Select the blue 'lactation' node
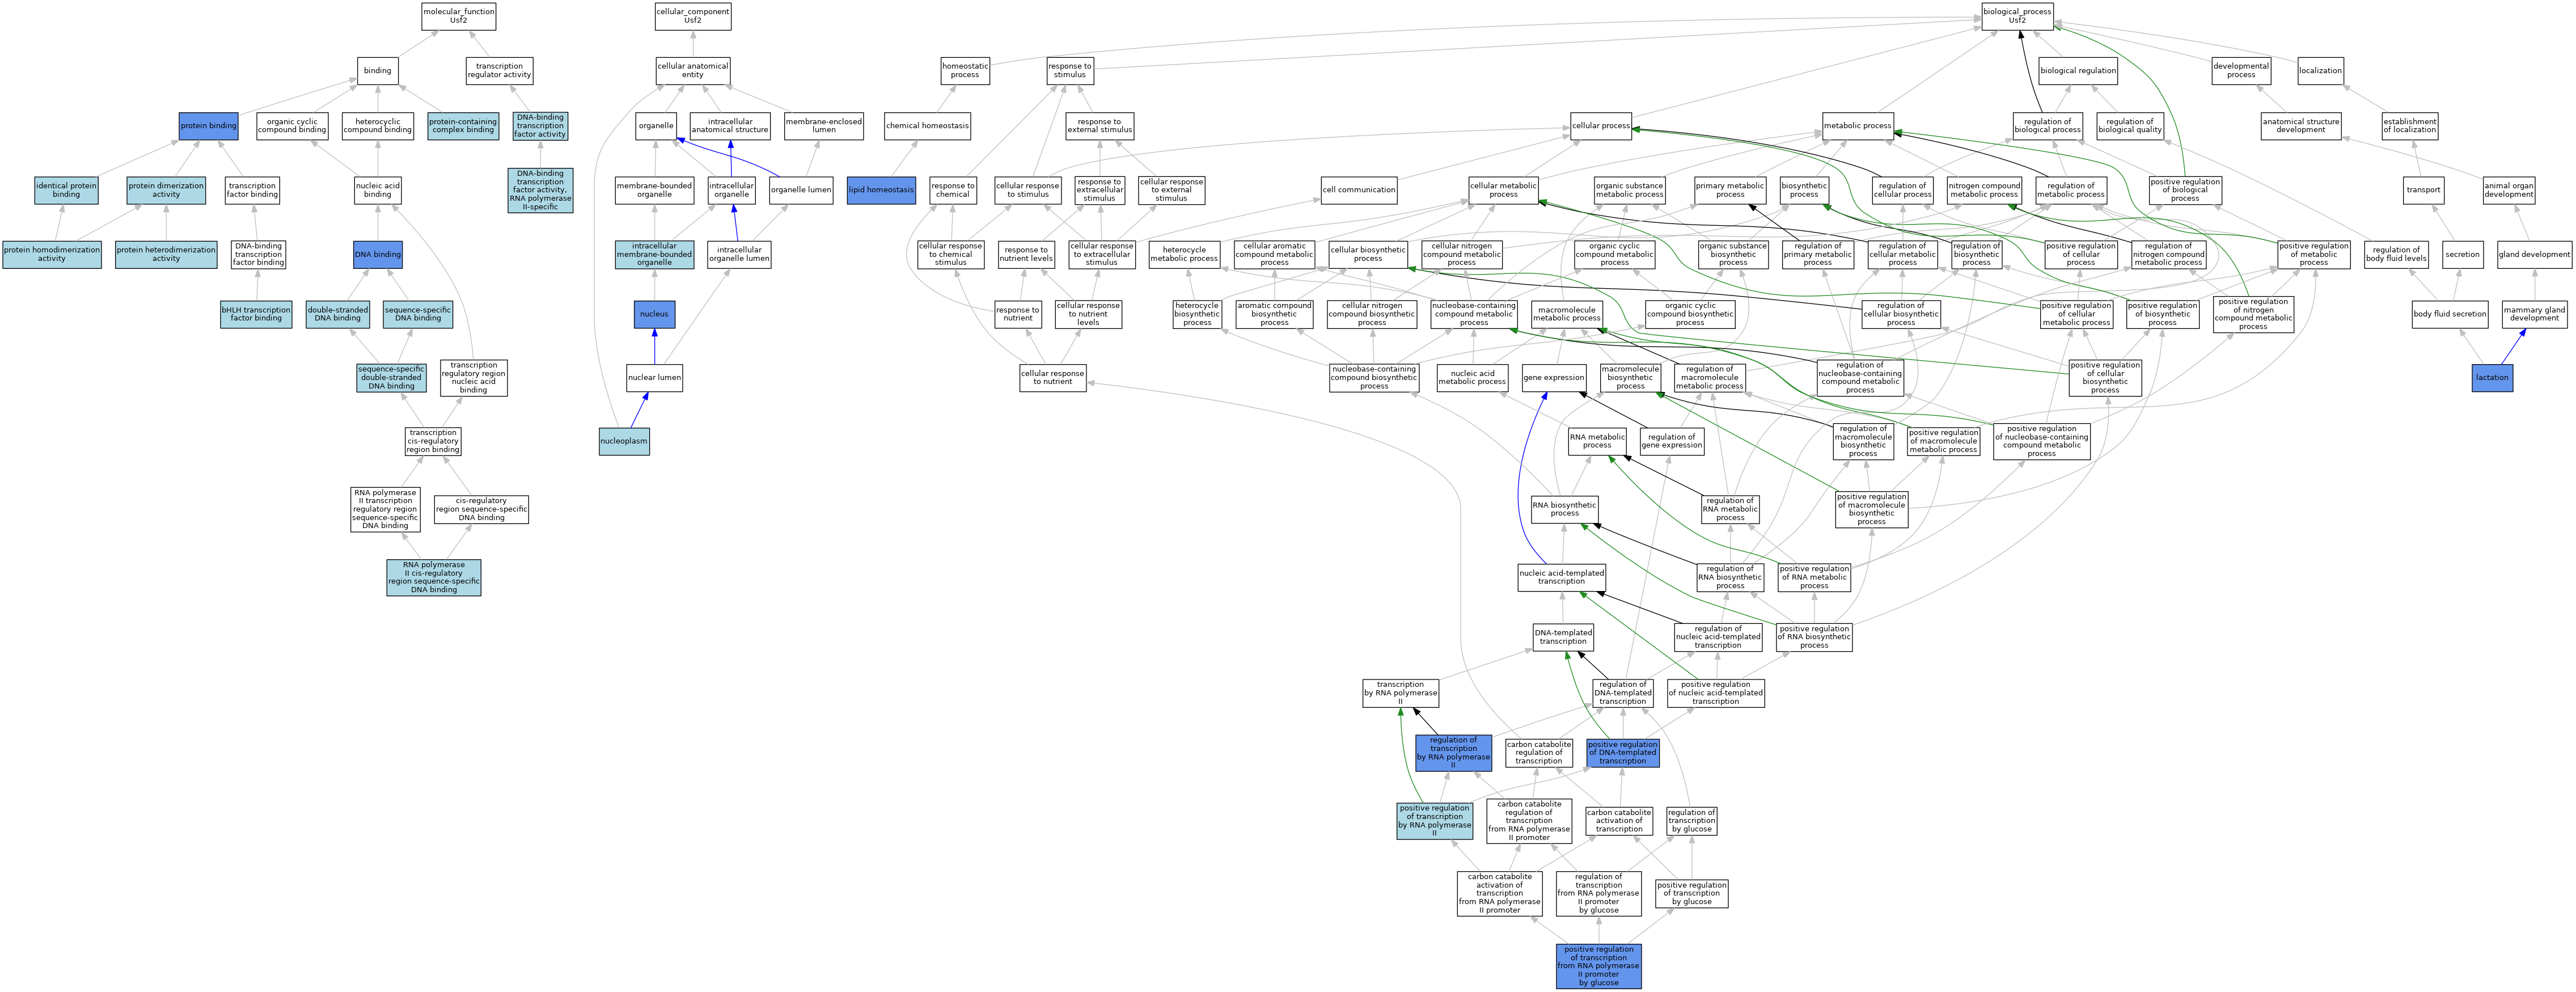 pos(2492,378)
